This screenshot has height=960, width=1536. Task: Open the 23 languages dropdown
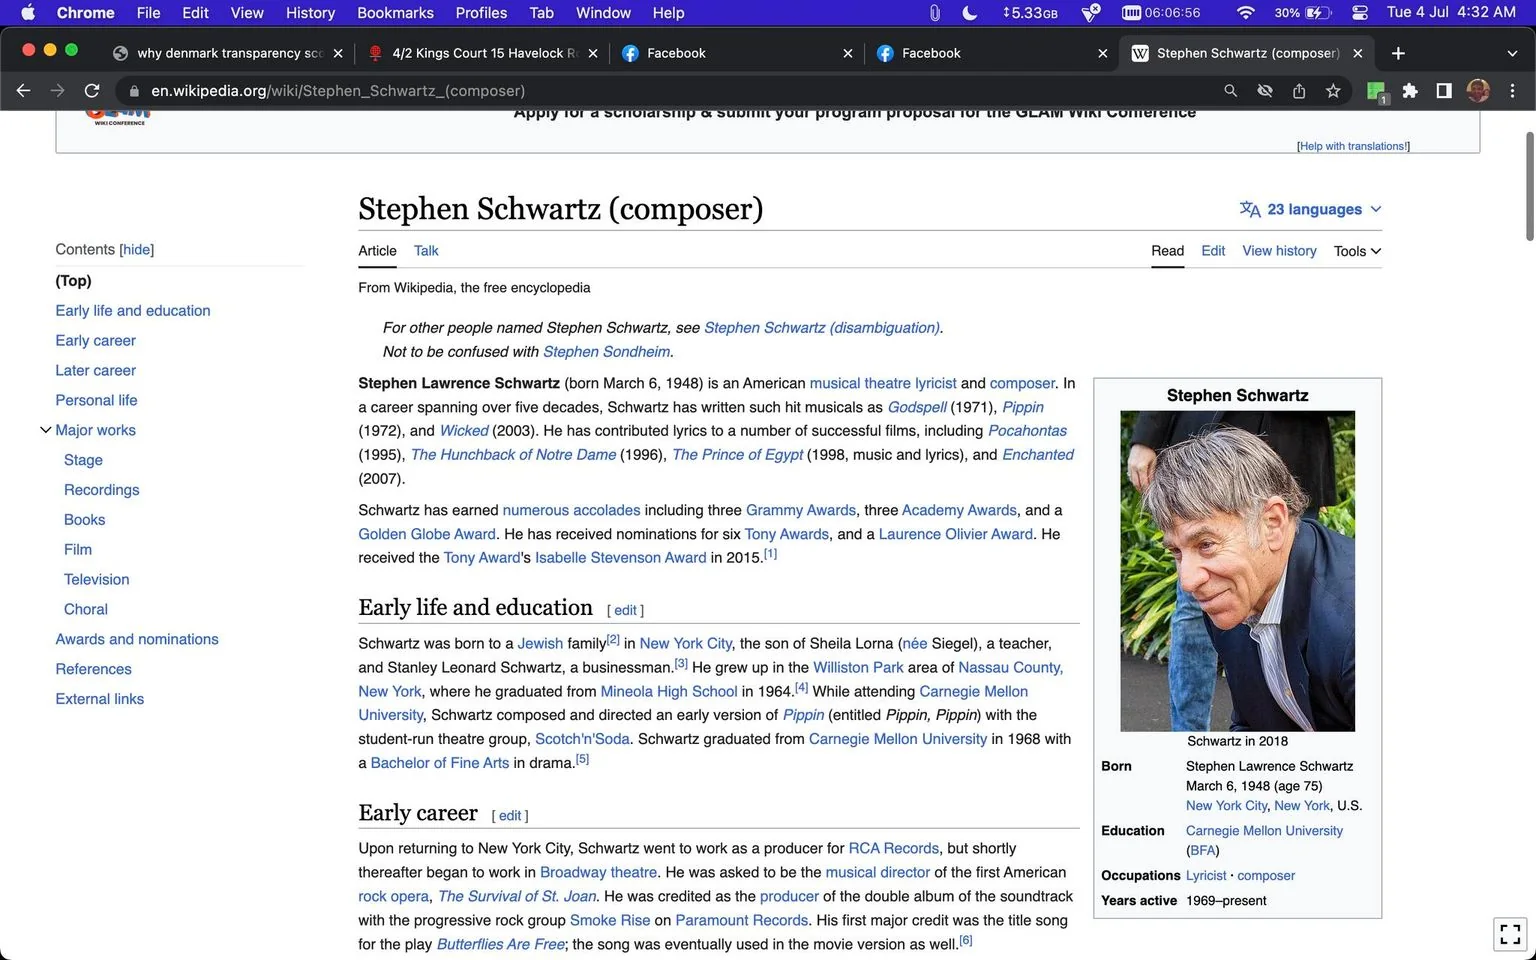coord(1310,209)
